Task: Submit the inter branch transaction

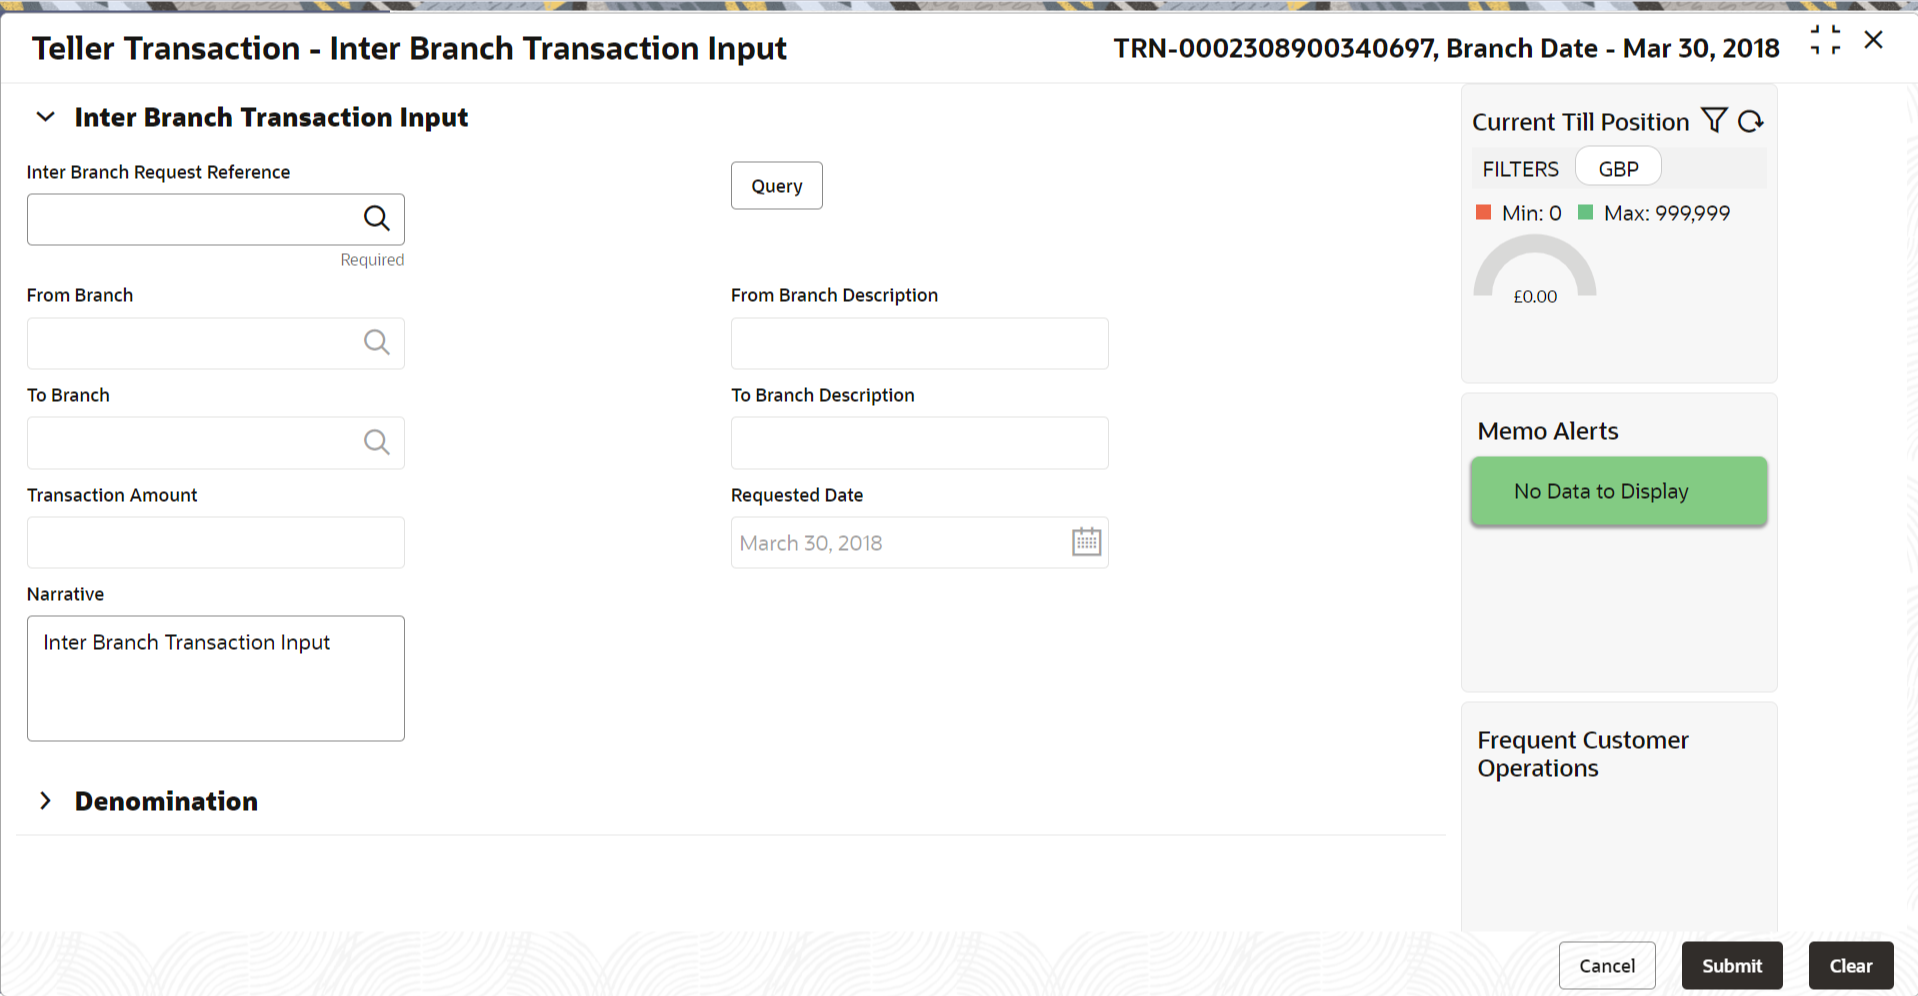Action: (x=1732, y=965)
